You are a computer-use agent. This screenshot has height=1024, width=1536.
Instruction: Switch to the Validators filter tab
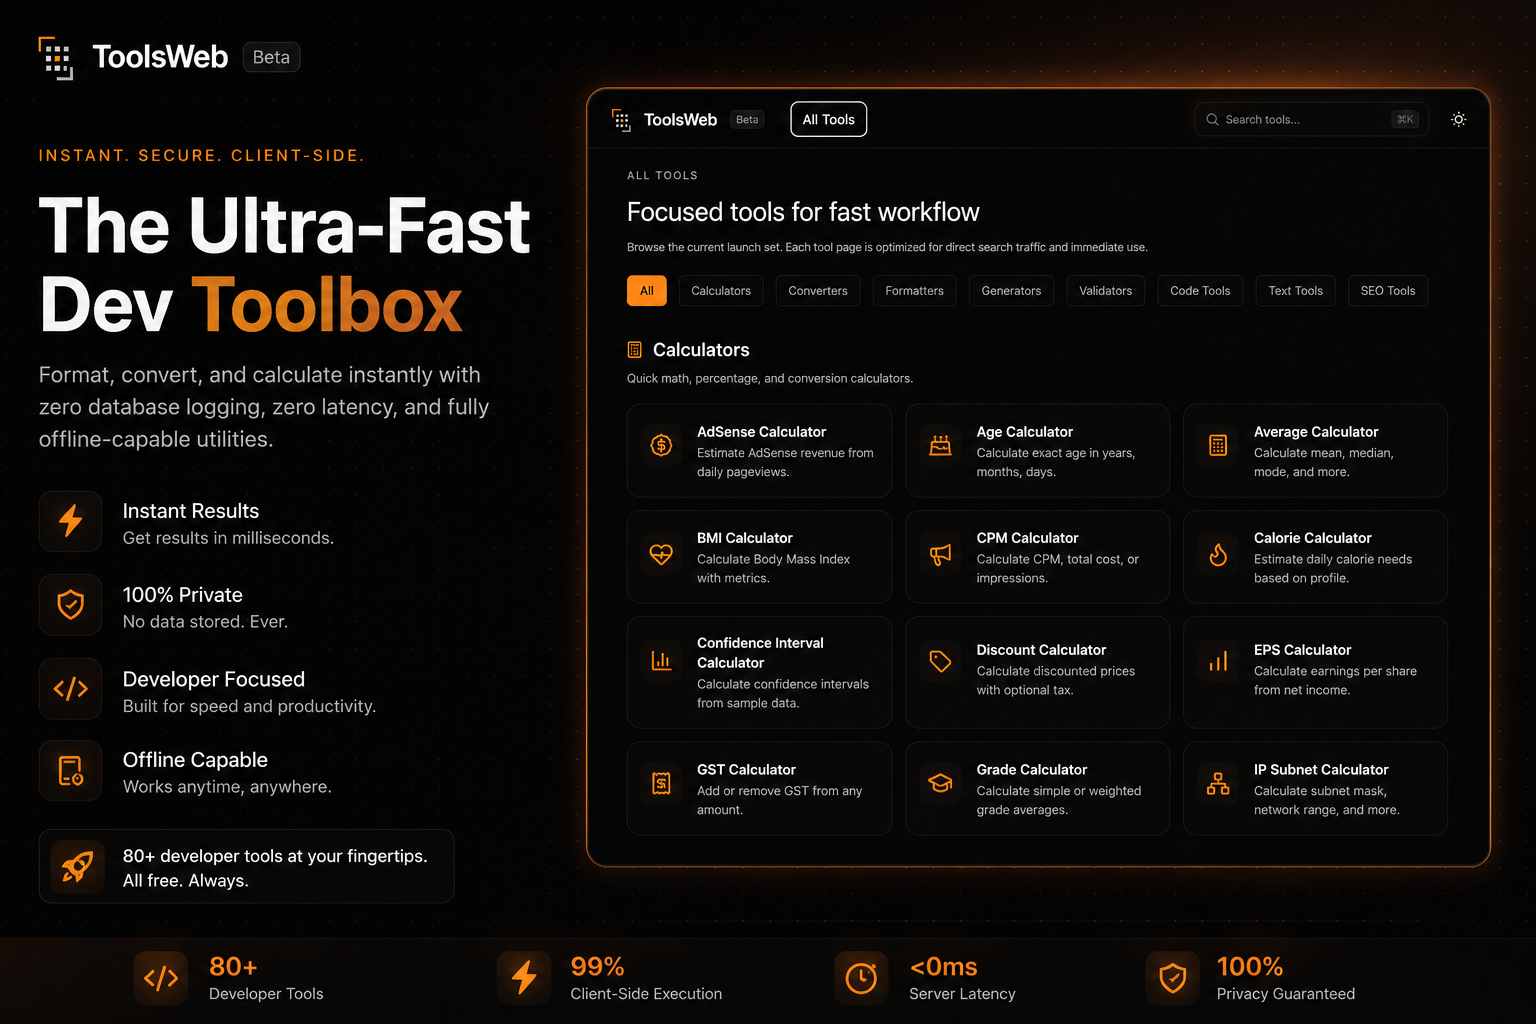[x=1106, y=291]
